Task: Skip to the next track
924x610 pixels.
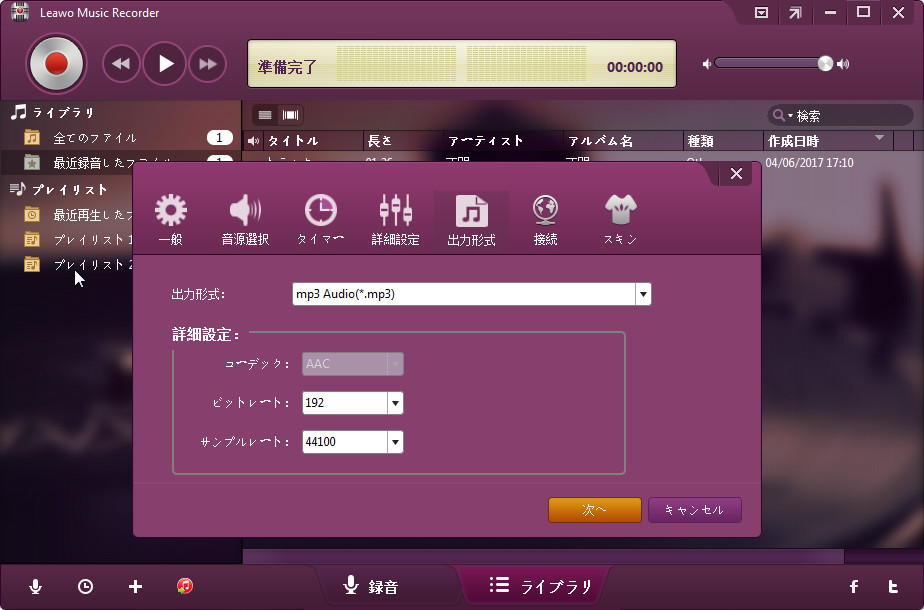Action: point(207,64)
